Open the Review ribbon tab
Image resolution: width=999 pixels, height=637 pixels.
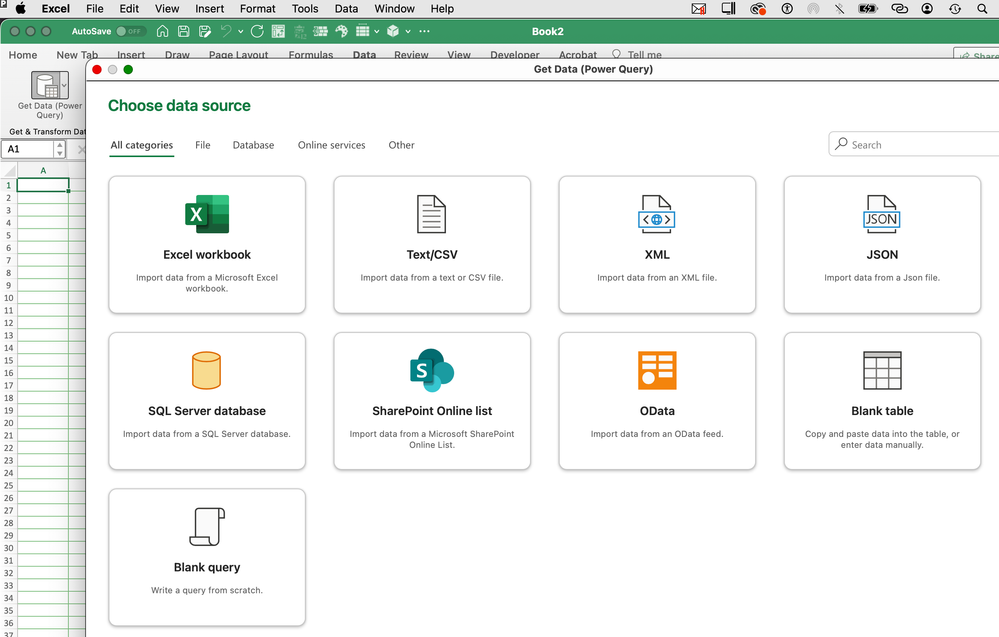(x=411, y=55)
